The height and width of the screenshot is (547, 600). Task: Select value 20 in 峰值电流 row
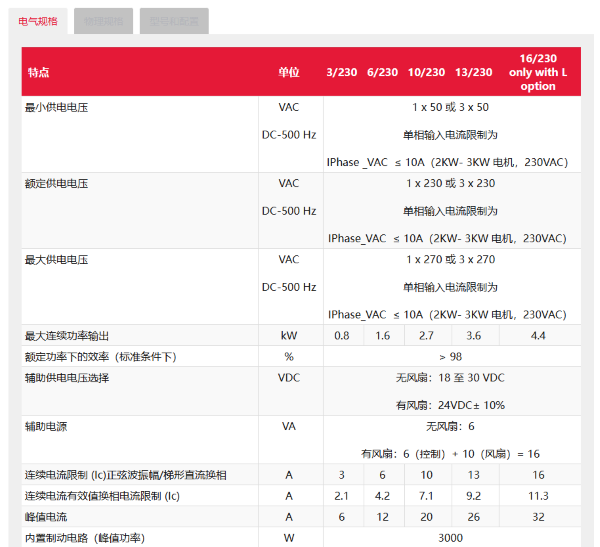(x=426, y=517)
